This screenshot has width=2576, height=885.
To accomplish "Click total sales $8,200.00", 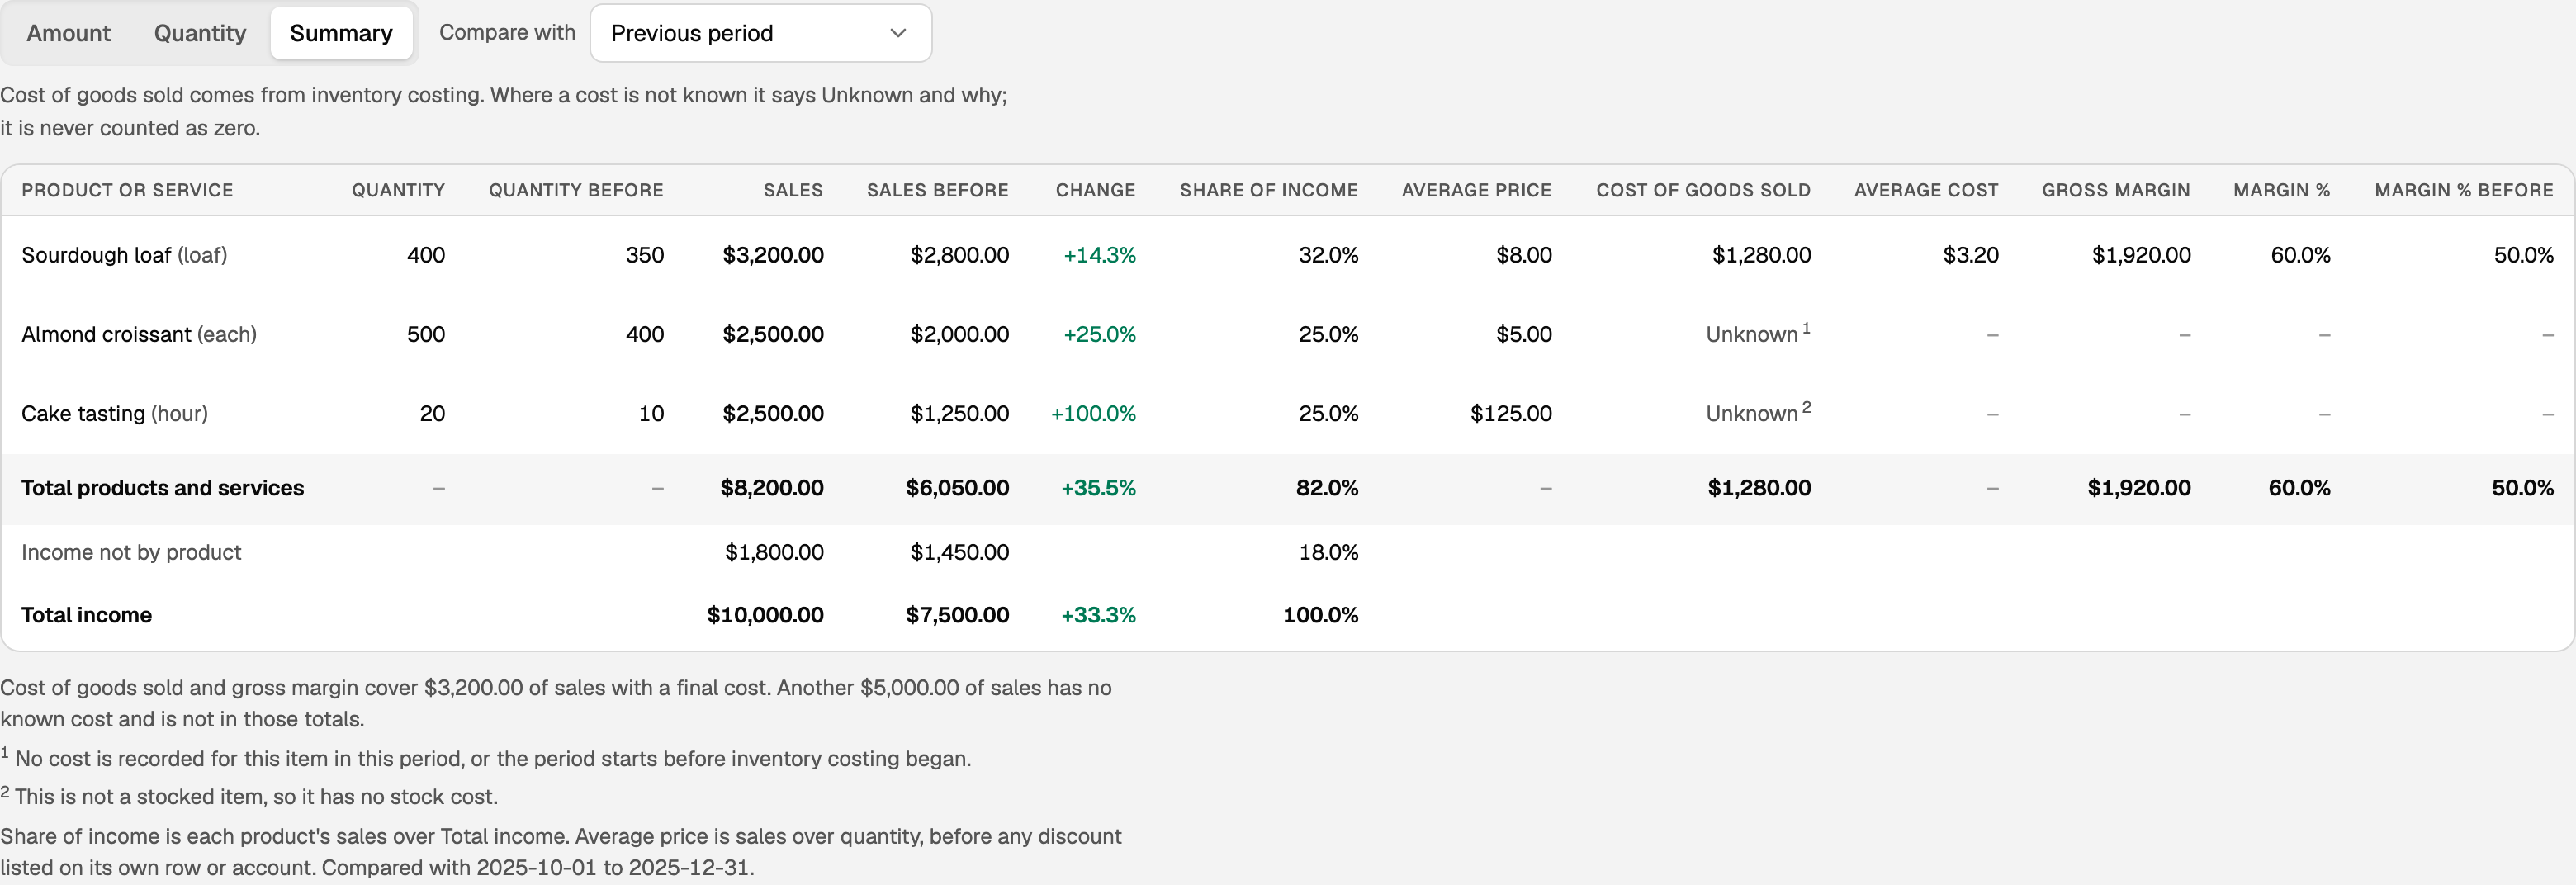I will click(772, 488).
